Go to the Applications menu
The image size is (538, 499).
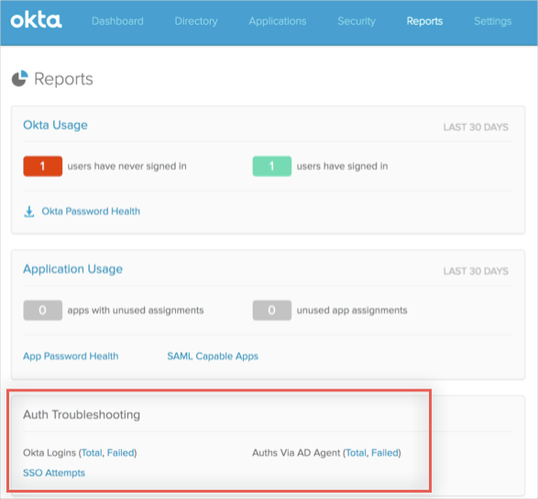277,21
